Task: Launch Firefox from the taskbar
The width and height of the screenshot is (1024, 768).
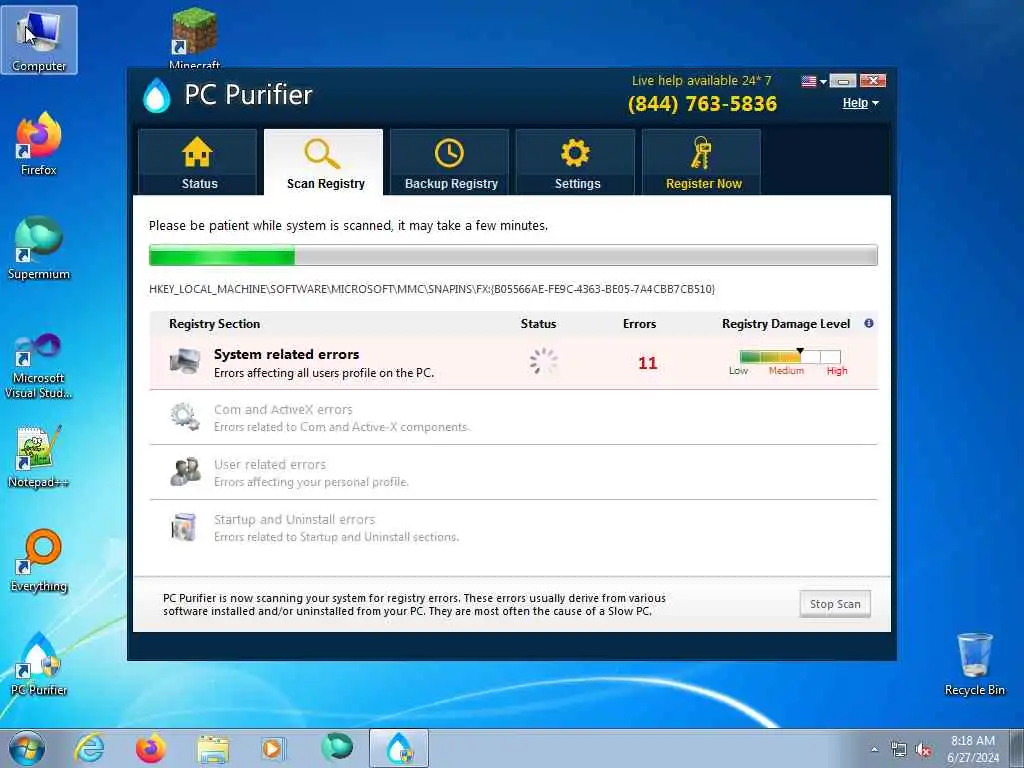Action: [x=151, y=748]
